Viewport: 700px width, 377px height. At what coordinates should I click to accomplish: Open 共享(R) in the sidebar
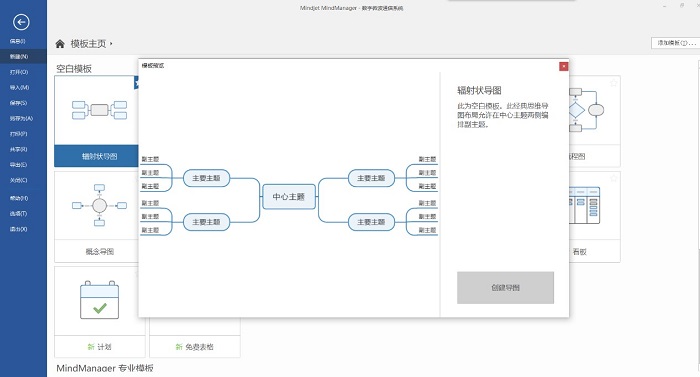click(18, 149)
